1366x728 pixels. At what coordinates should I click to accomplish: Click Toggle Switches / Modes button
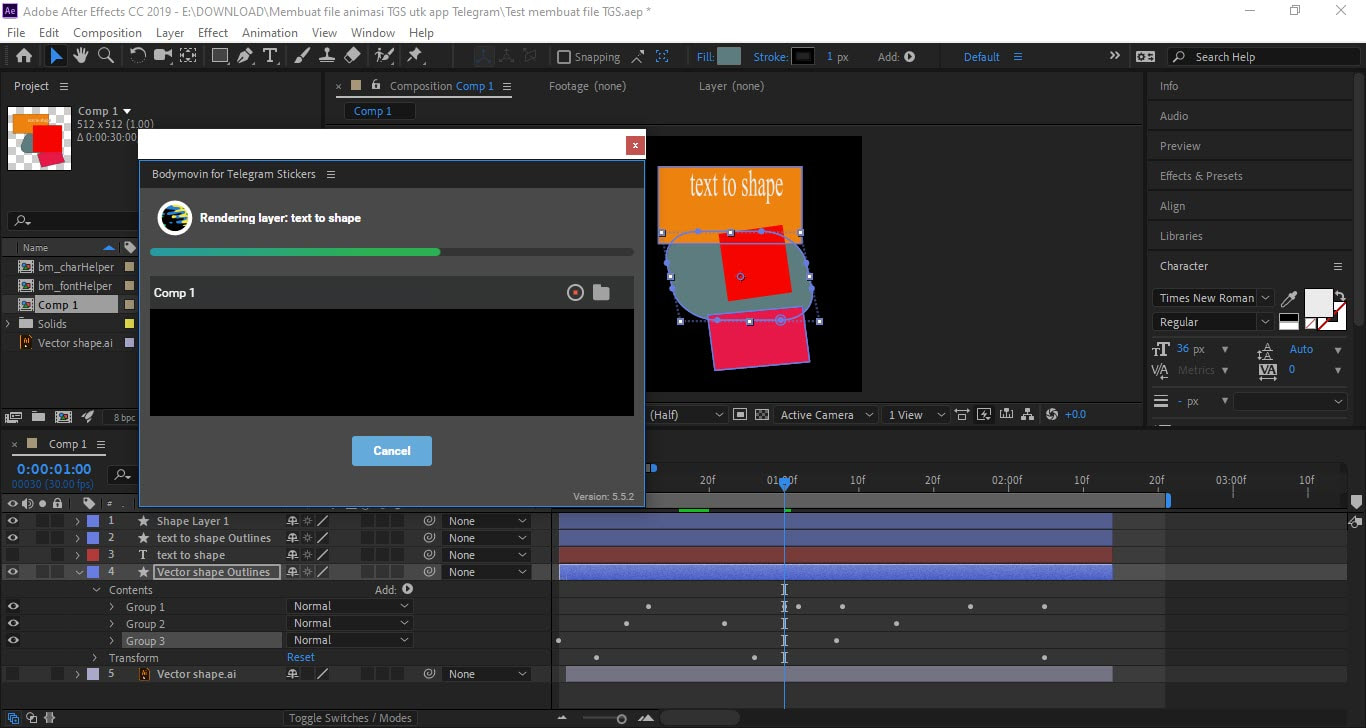pyautogui.click(x=350, y=718)
